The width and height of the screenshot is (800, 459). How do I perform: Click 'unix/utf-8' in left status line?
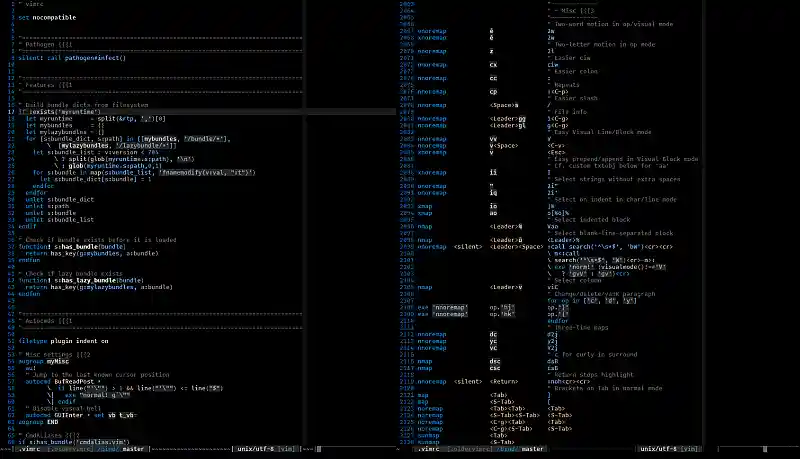click(x=255, y=449)
